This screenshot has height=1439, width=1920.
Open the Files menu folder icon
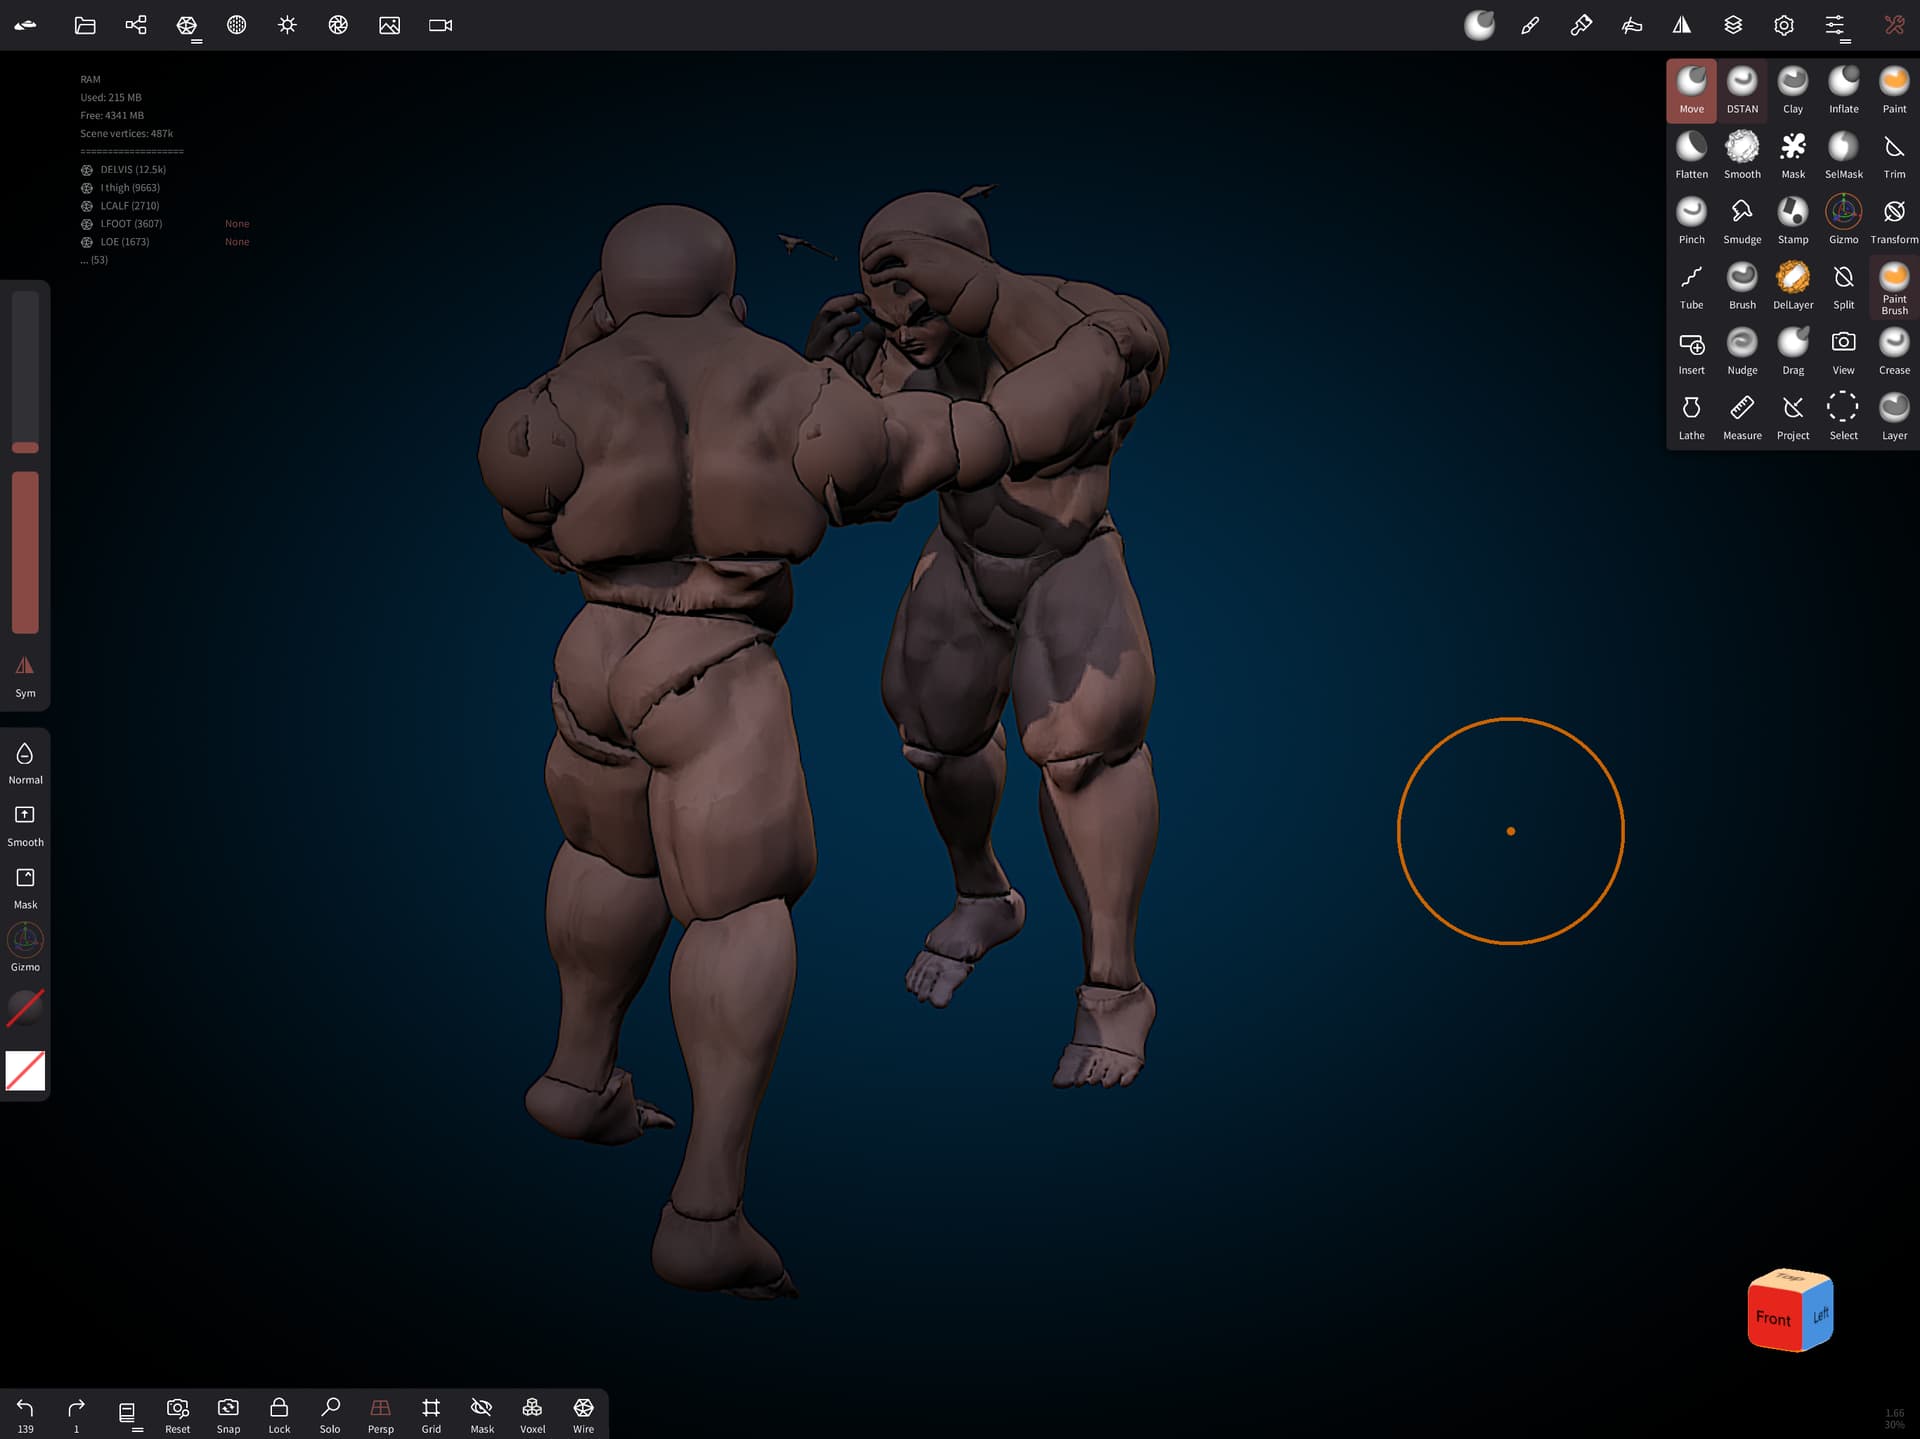click(85, 25)
